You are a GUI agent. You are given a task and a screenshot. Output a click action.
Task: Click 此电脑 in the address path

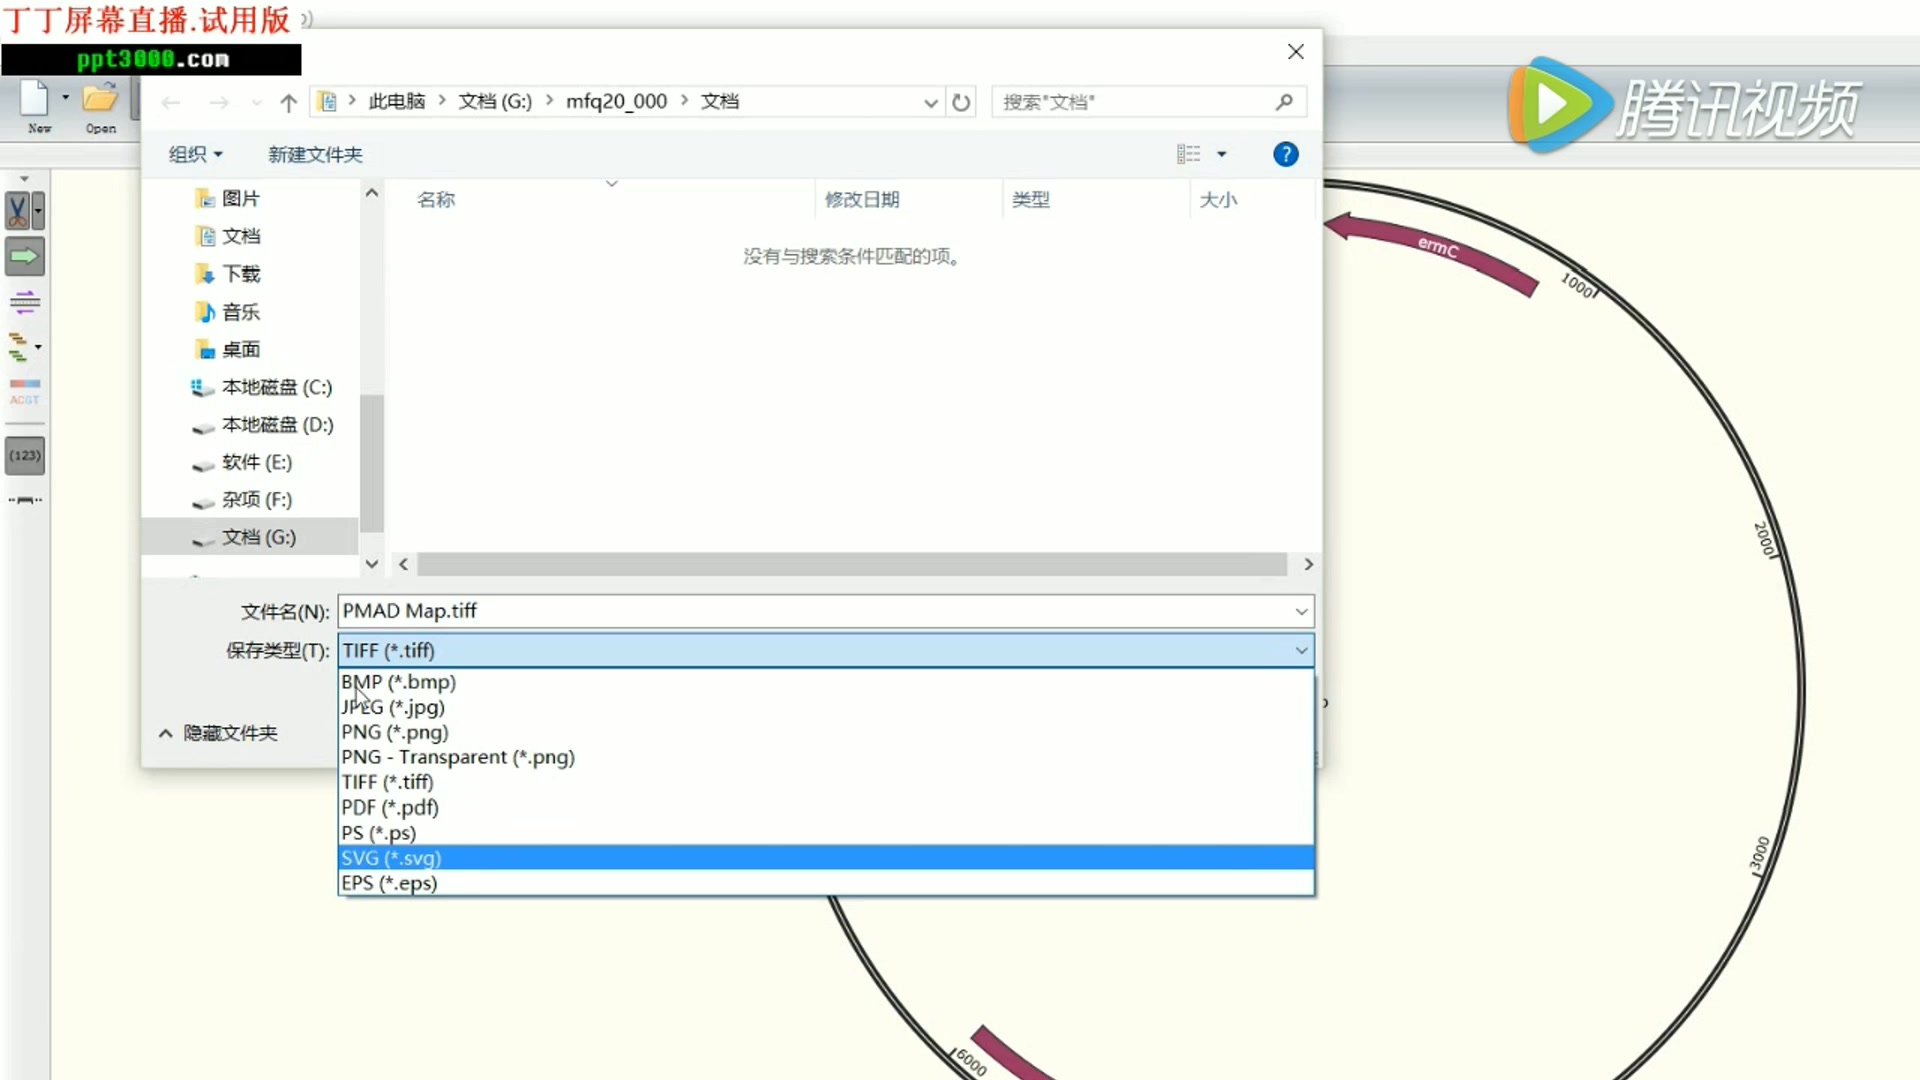397,101
